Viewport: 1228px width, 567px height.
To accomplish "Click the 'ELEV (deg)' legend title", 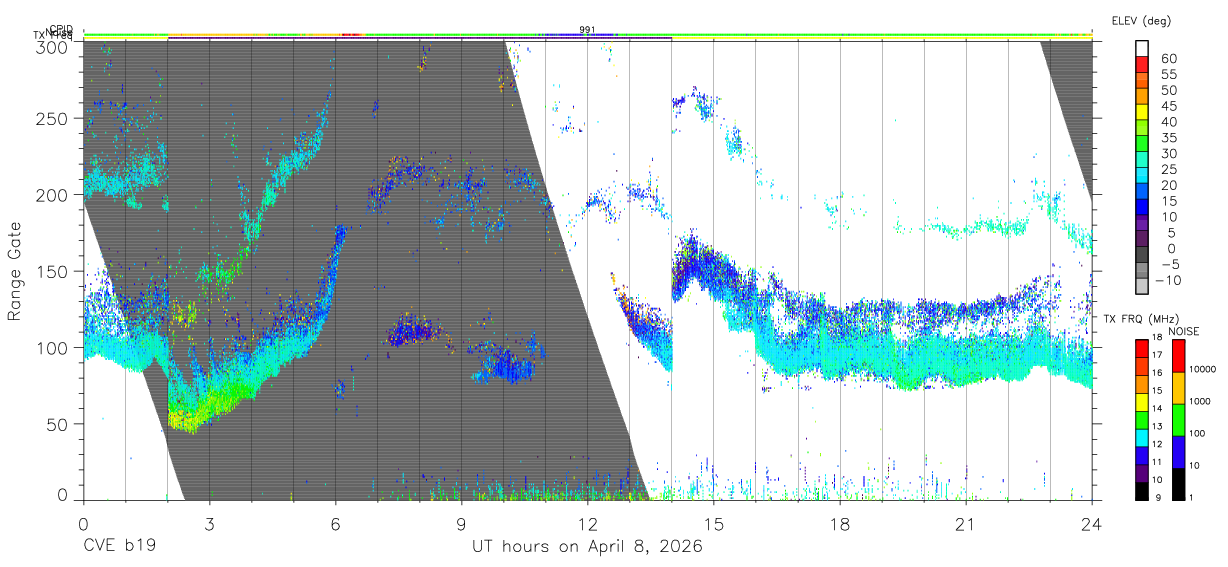I will 1141,21.
